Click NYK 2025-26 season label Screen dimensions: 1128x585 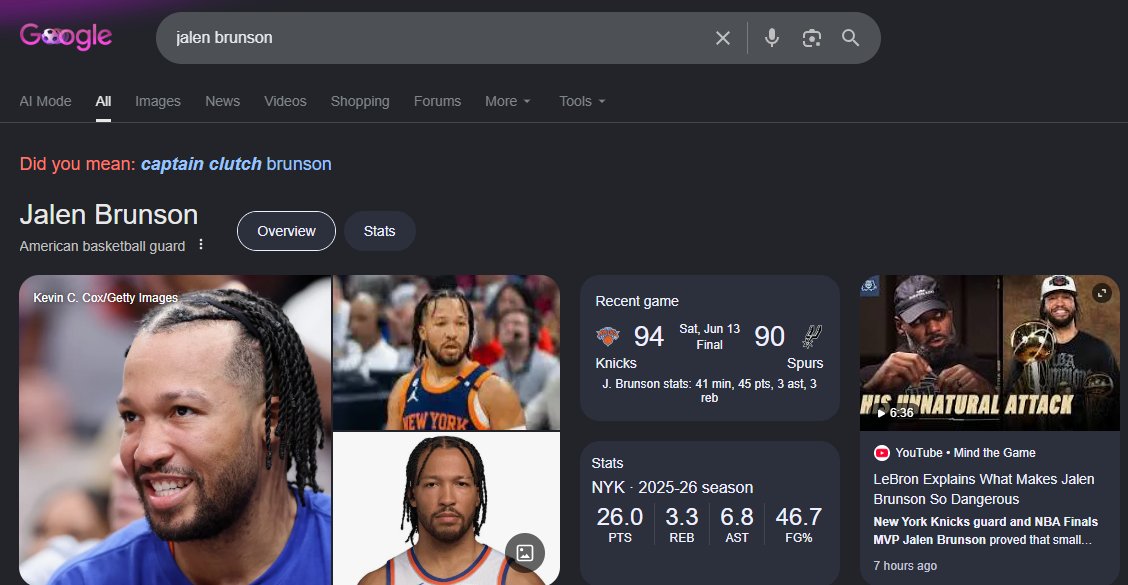[672, 488]
